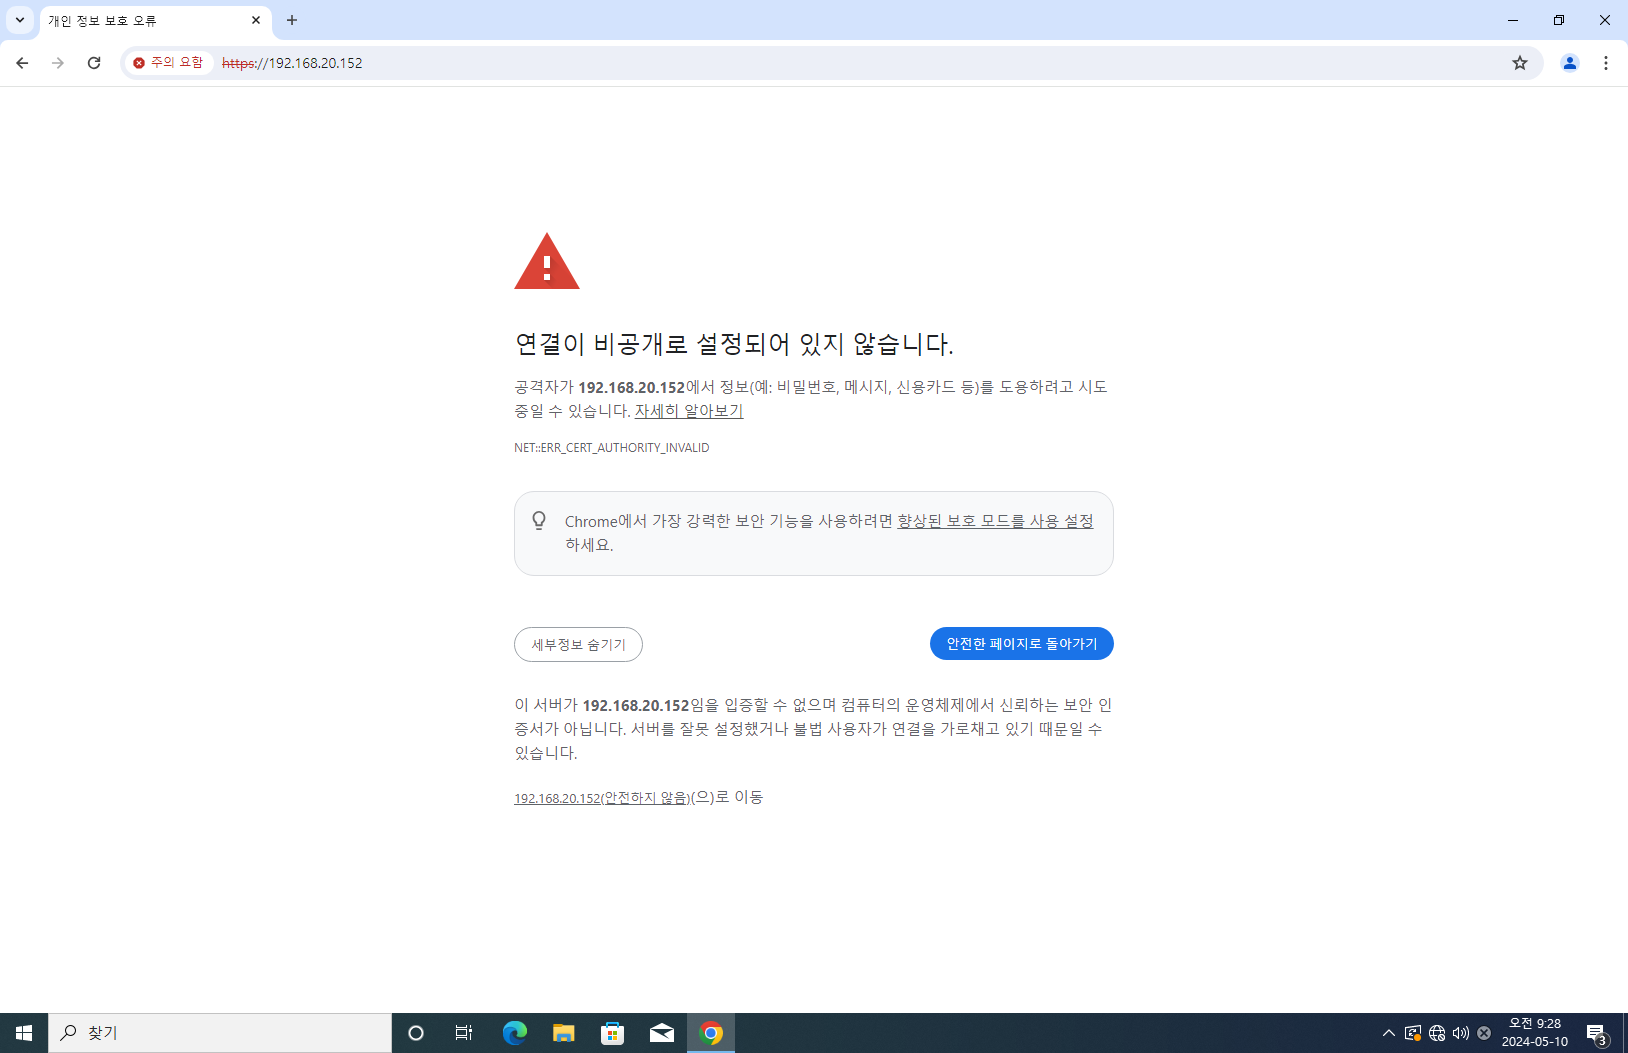Click the red warning triangle icon
Viewport: 1628px width, 1053px height.
pyautogui.click(x=547, y=261)
